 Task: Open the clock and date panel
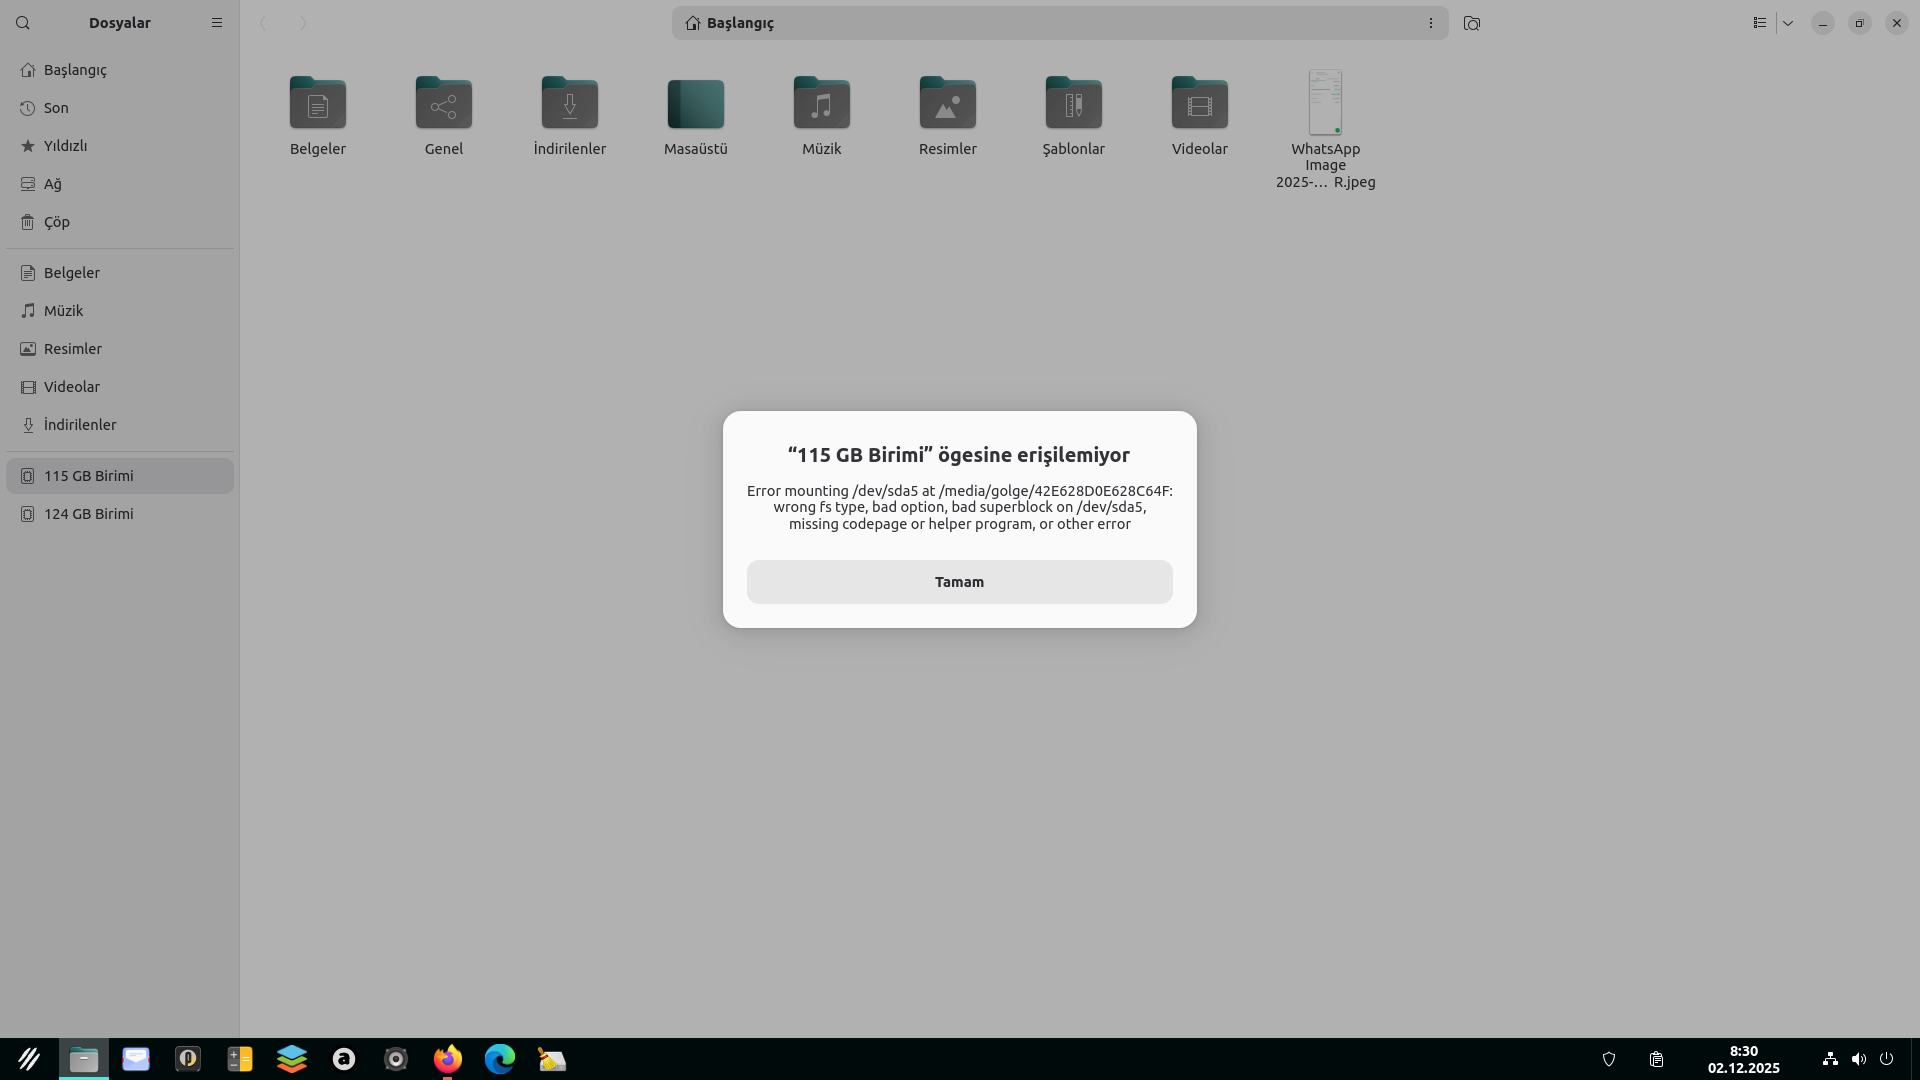(x=1743, y=1059)
